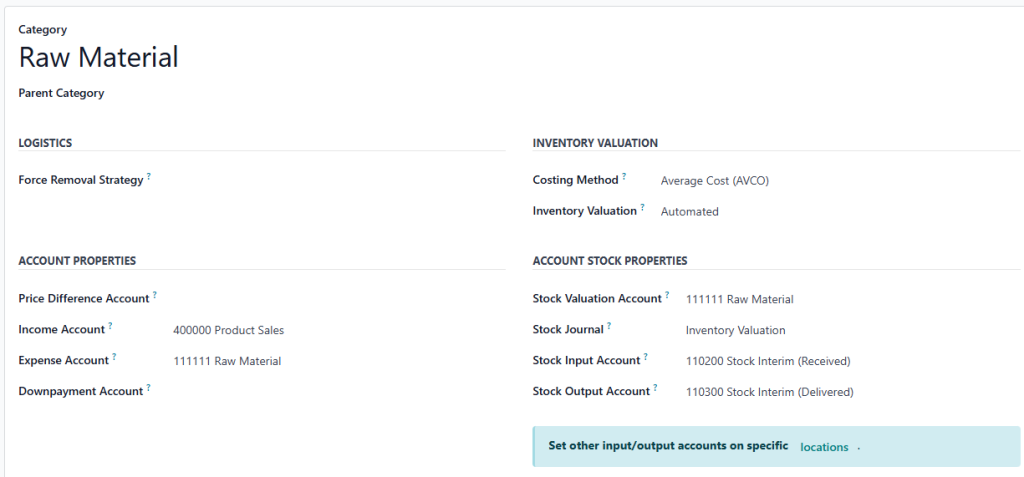Open the Automated inventory valuation dropdown
Screen dimensions: 1024x477
689,212
